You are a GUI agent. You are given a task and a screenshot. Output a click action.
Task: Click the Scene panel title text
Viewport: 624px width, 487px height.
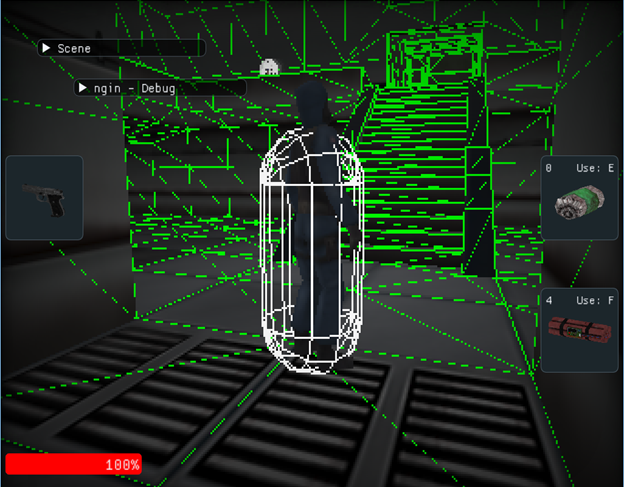pyautogui.click(x=74, y=49)
